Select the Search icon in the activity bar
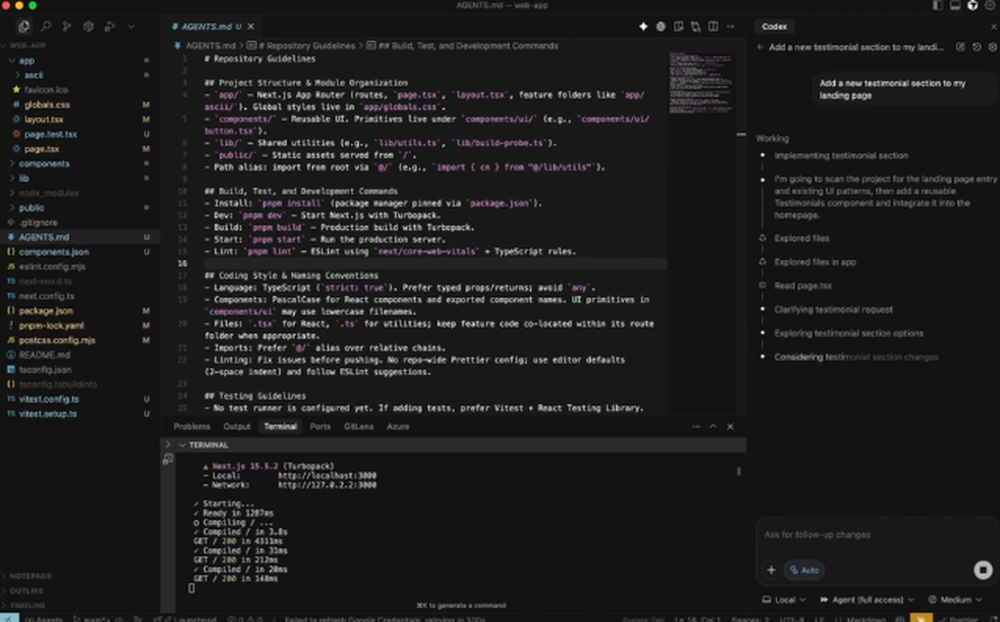This screenshot has width=1000, height=622. click(46, 26)
